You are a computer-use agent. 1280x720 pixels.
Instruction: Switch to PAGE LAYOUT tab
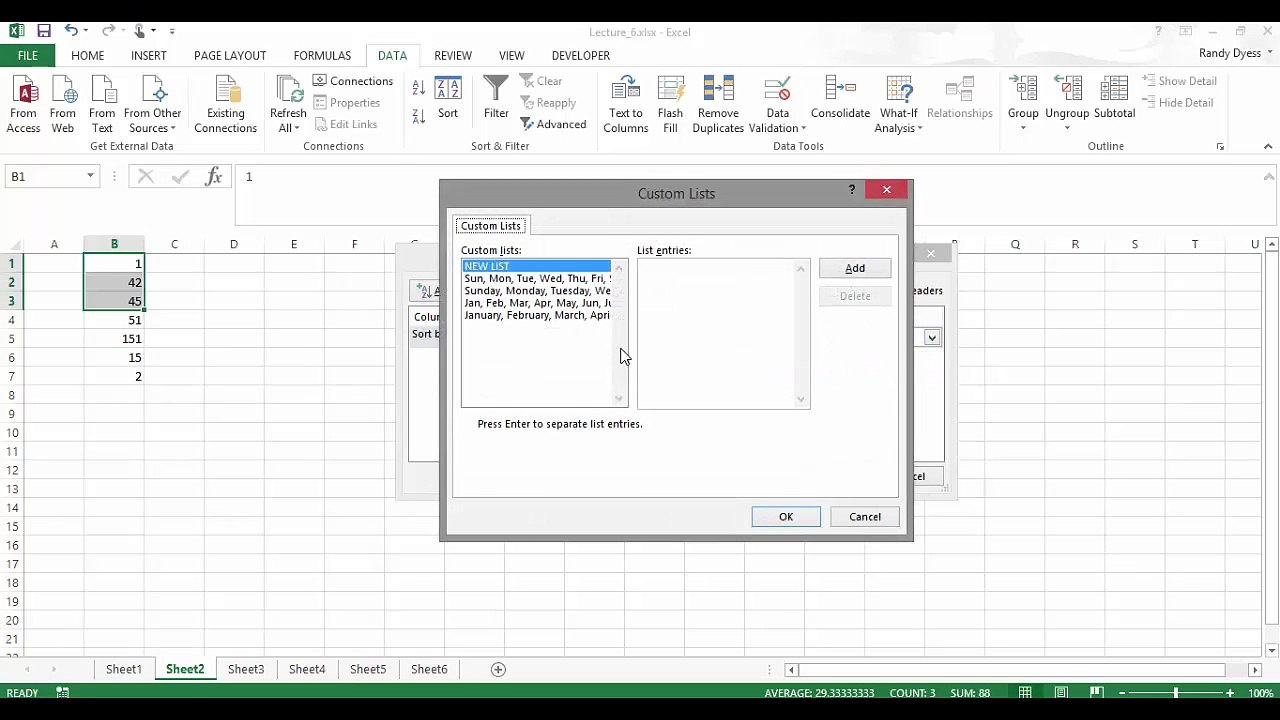click(x=230, y=56)
